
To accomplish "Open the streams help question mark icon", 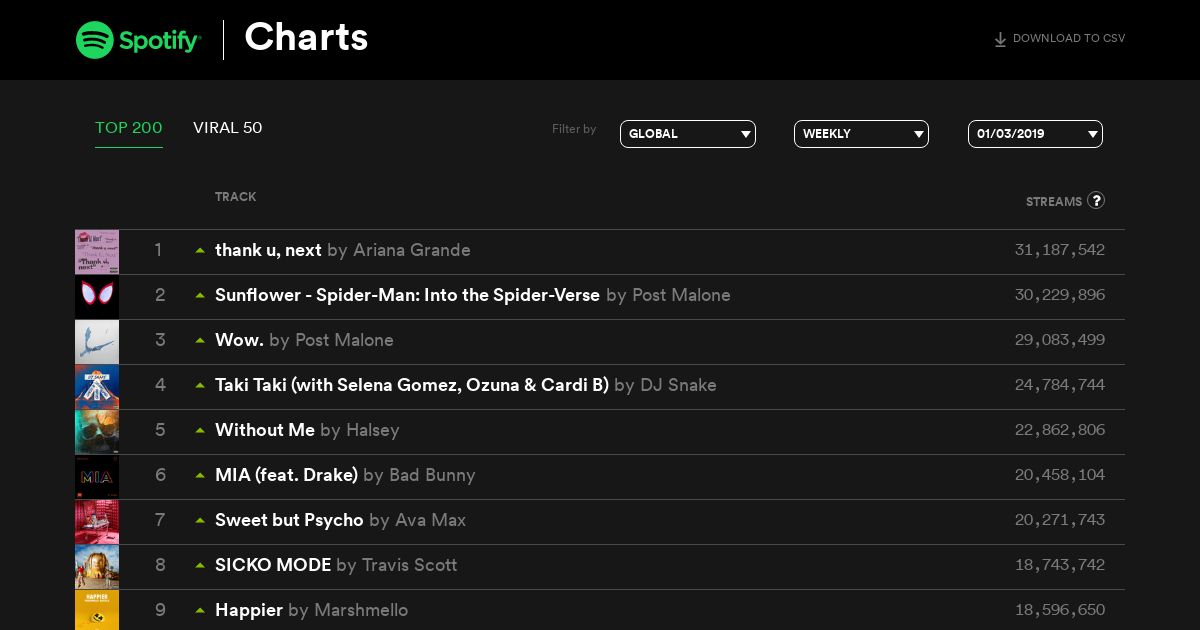I will pos(1096,200).
